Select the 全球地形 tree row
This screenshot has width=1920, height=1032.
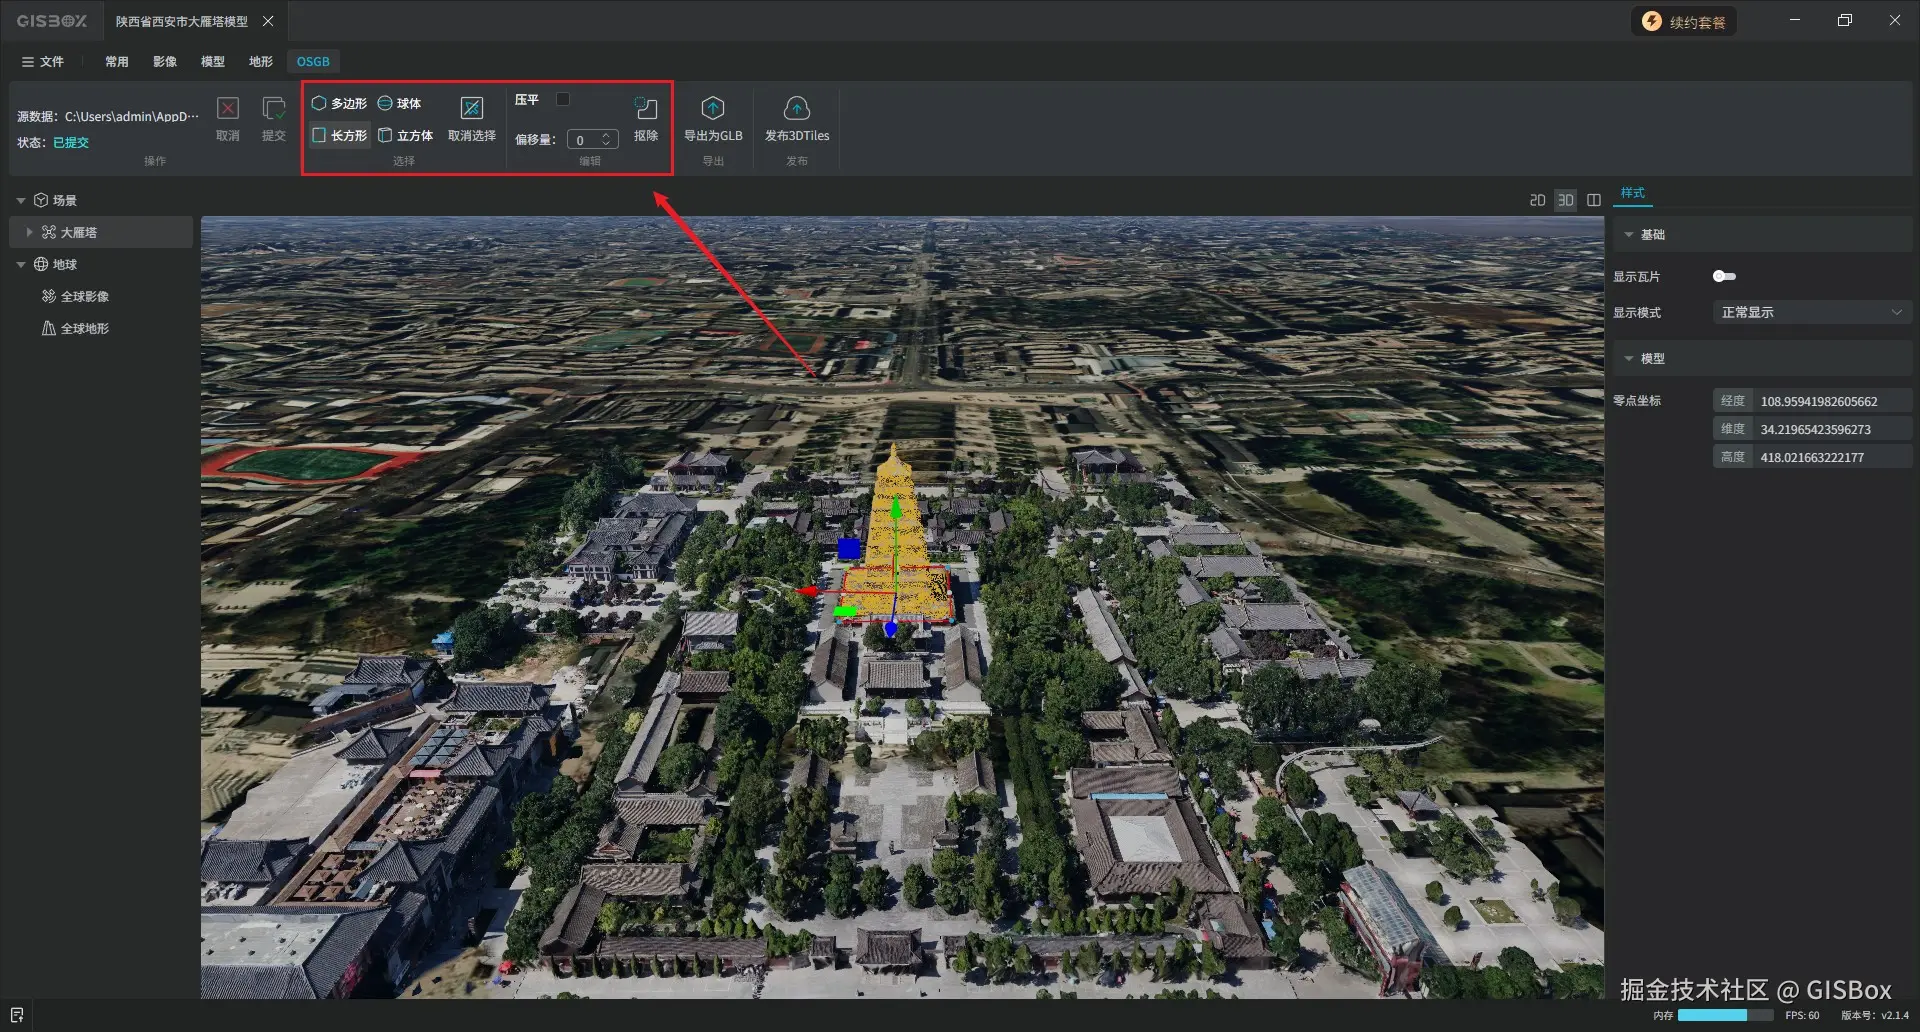(100, 328)
